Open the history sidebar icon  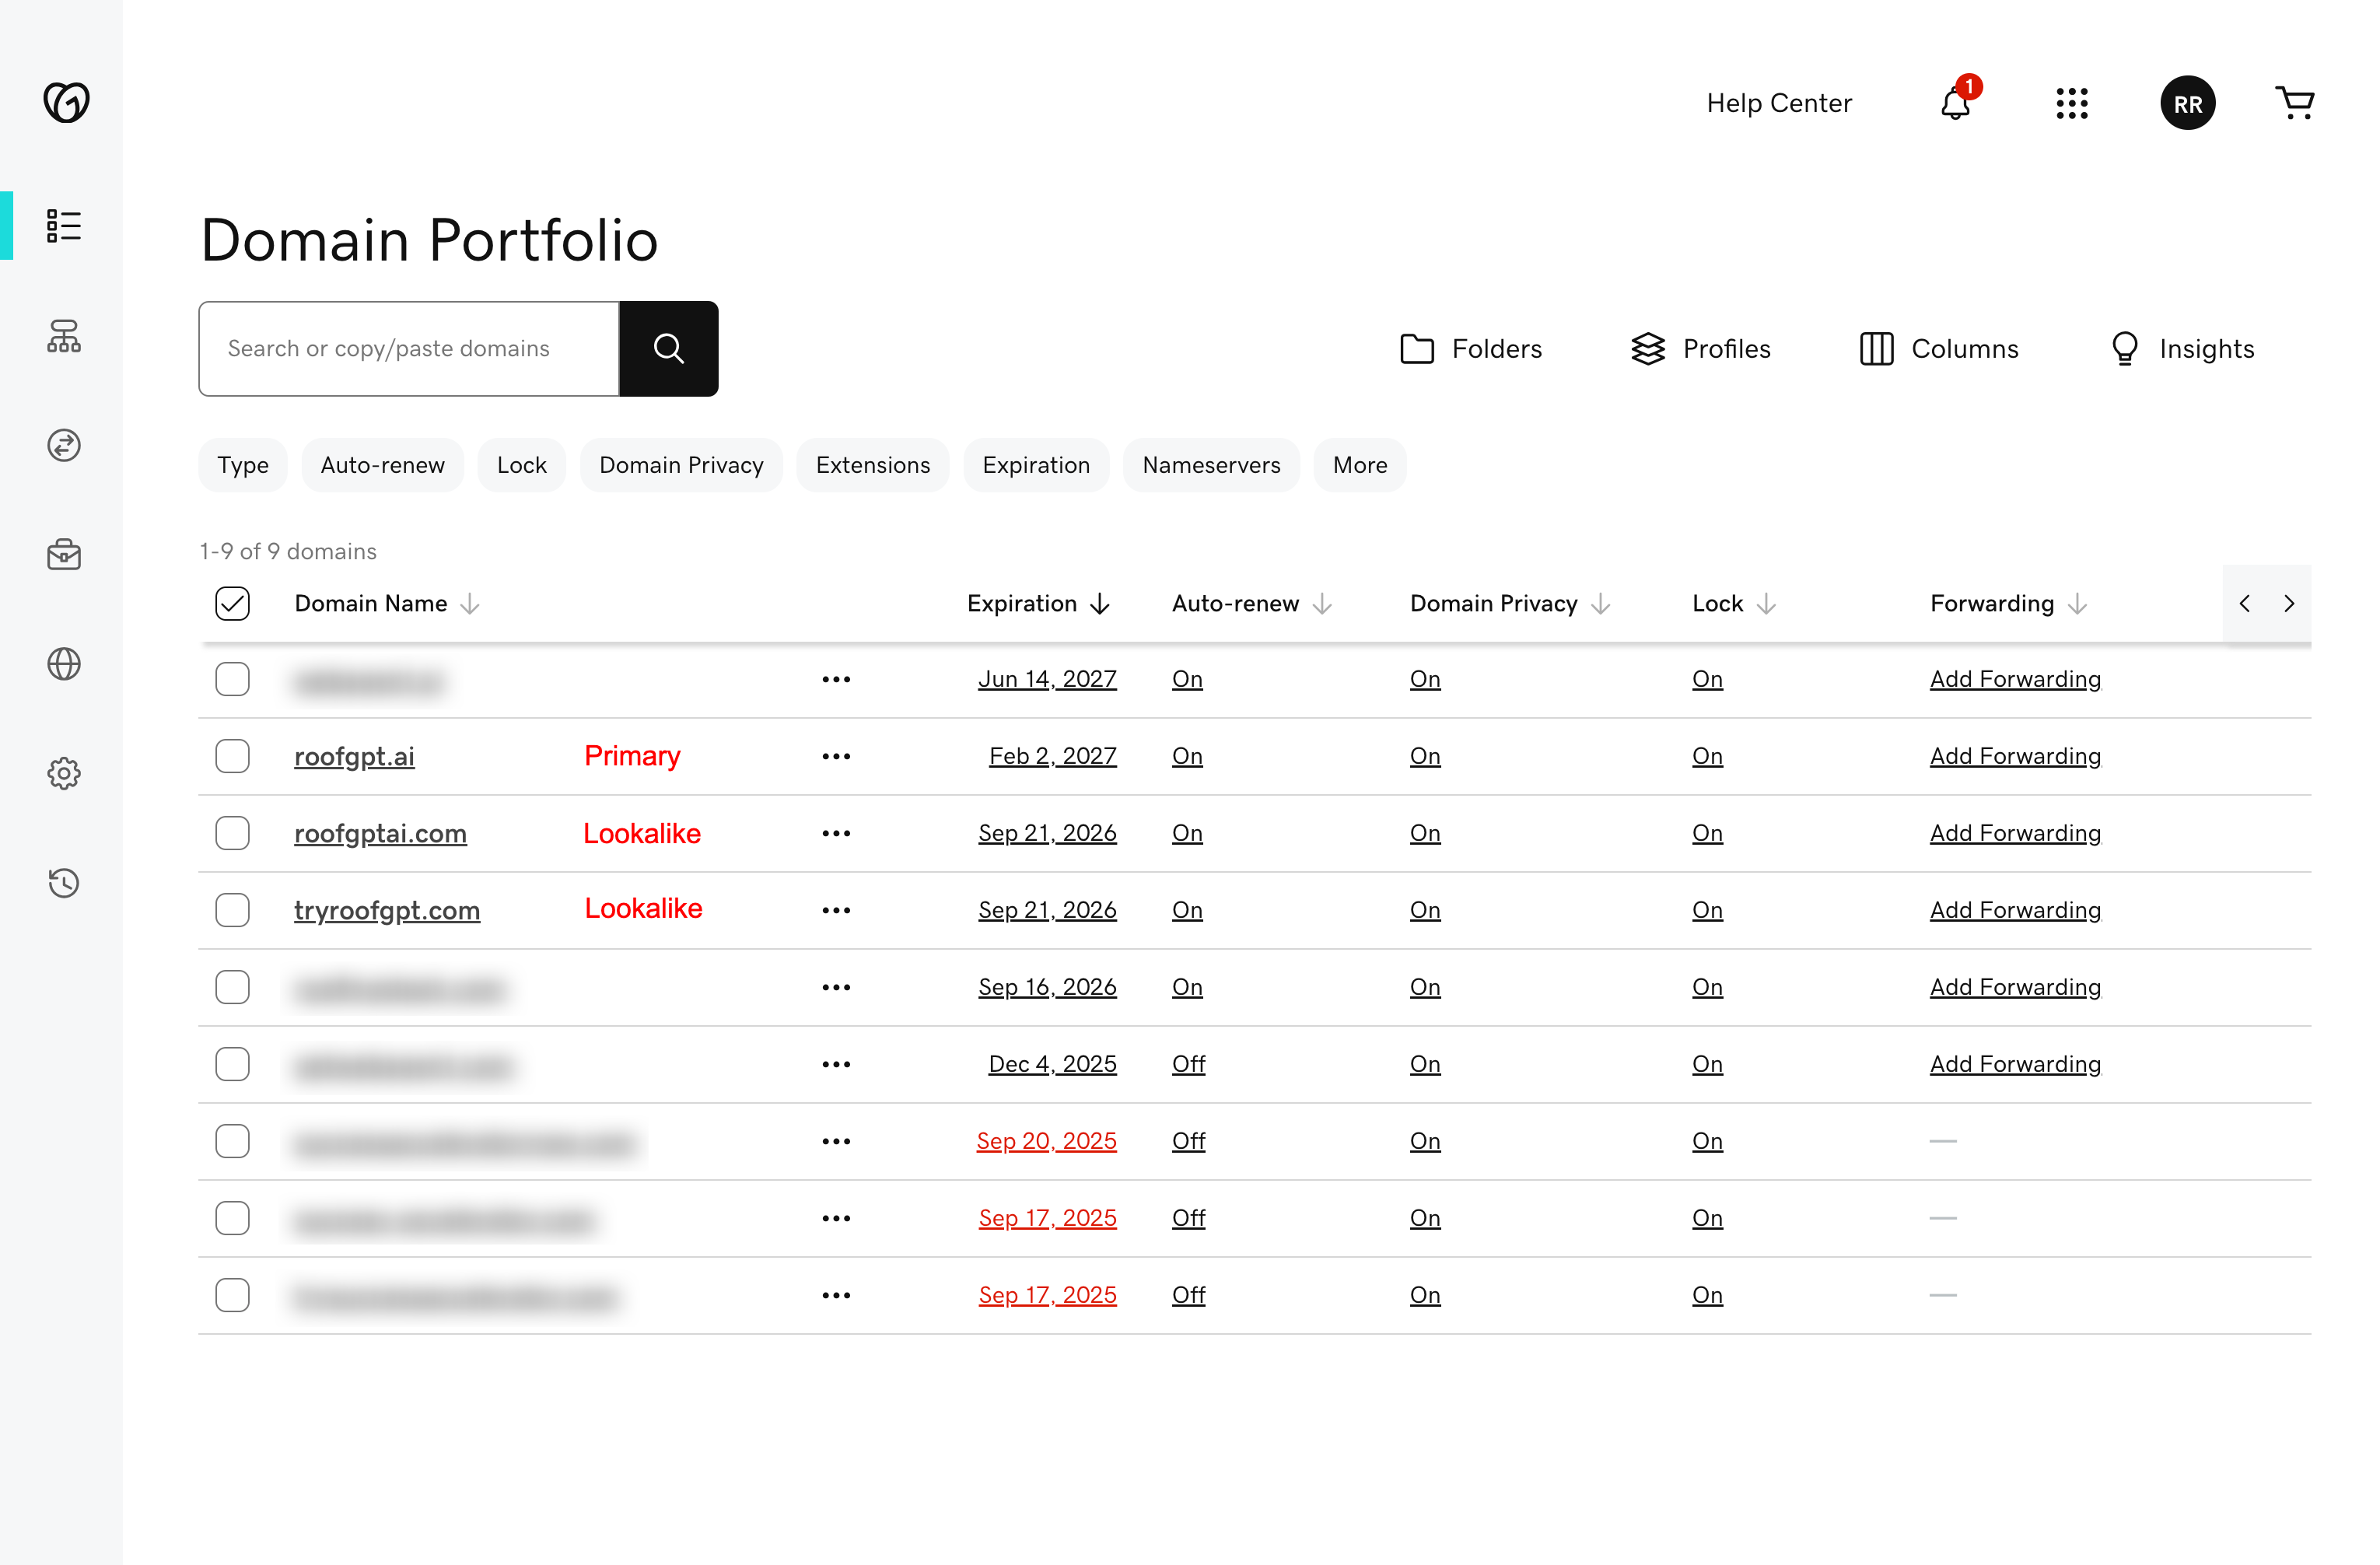pyautogui.click(x=64, y=883)
